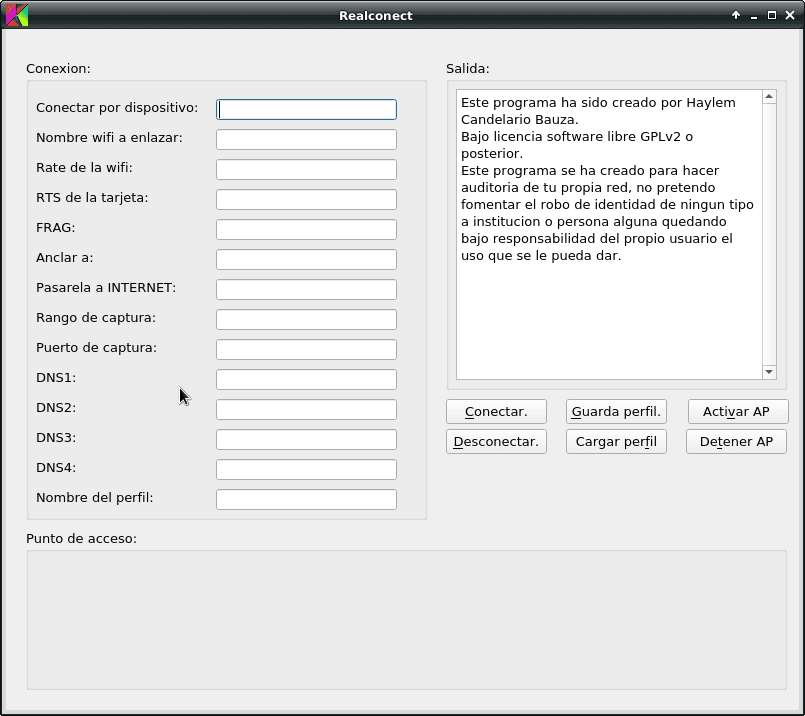Select the Rate de la wifi input
Viewport: 805px width, 716px height.
click(306, 169)
